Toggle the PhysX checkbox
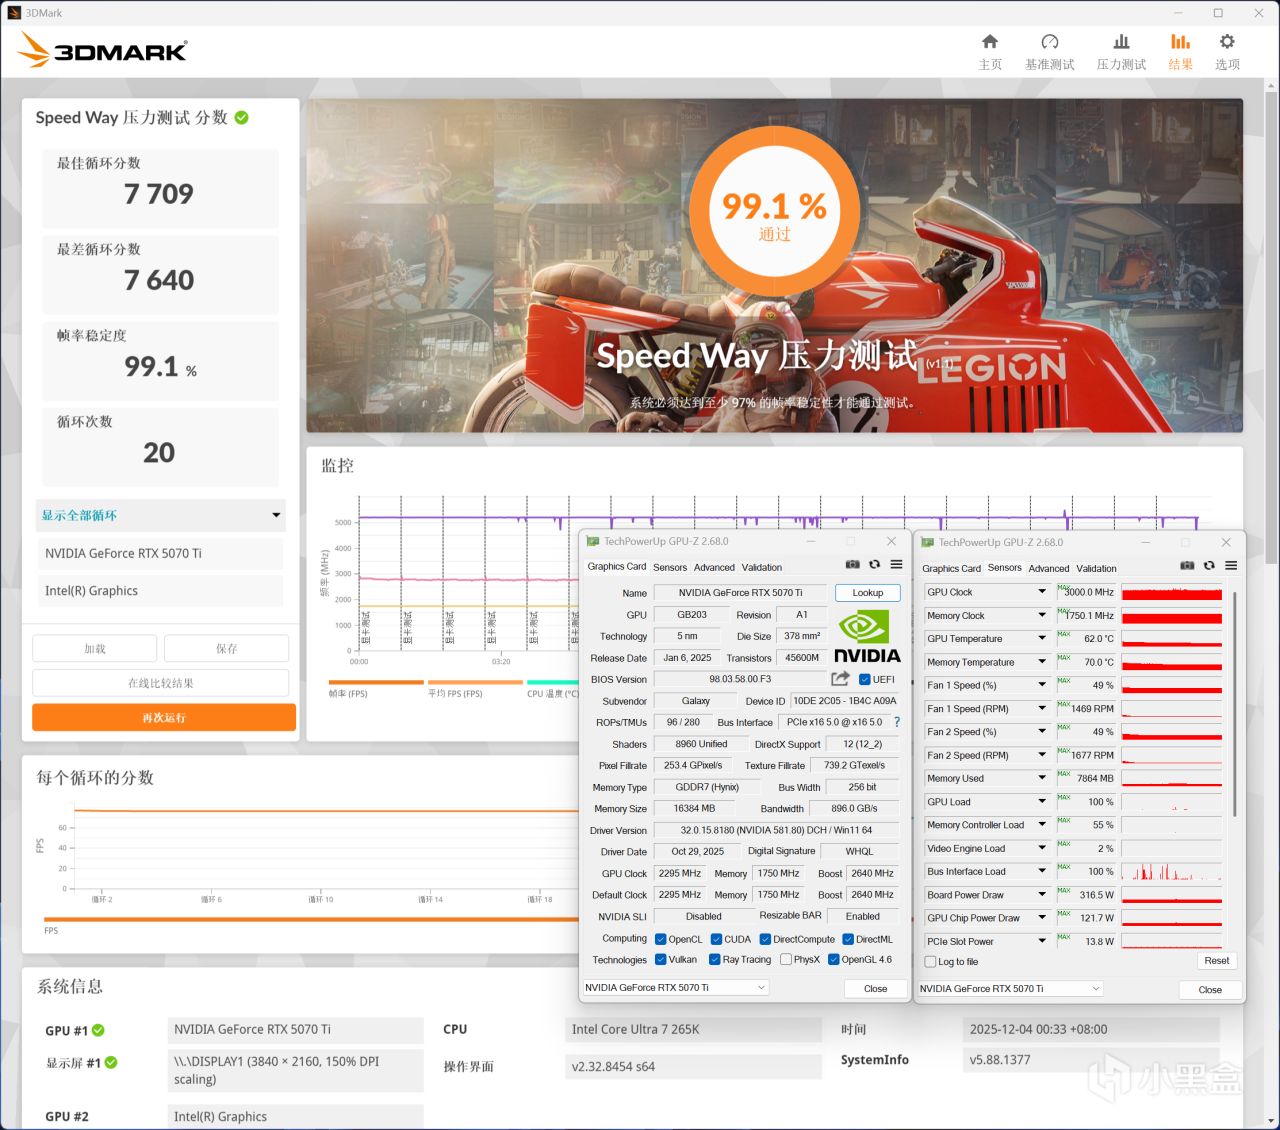This screenshot has width=1280, height=1130. pos(786,960)
